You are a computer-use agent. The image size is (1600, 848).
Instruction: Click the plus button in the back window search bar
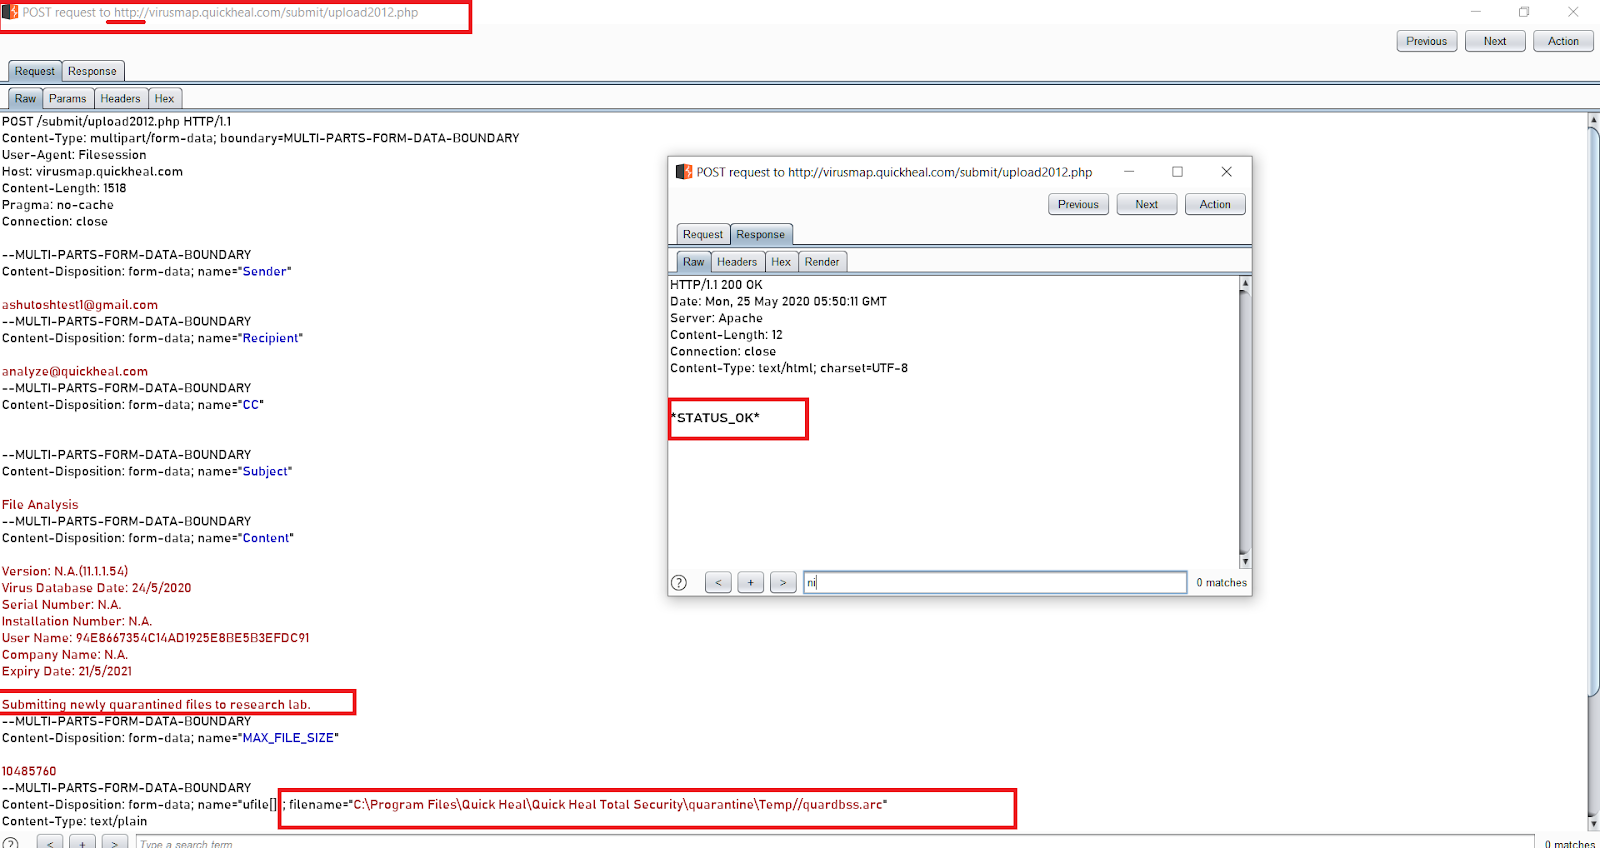coord(83,843)
